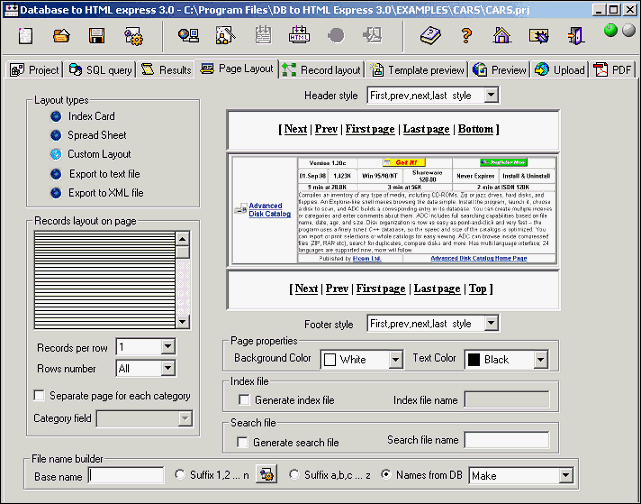
Task: Click the white Background Color swatch
Action: click(329, 360)
